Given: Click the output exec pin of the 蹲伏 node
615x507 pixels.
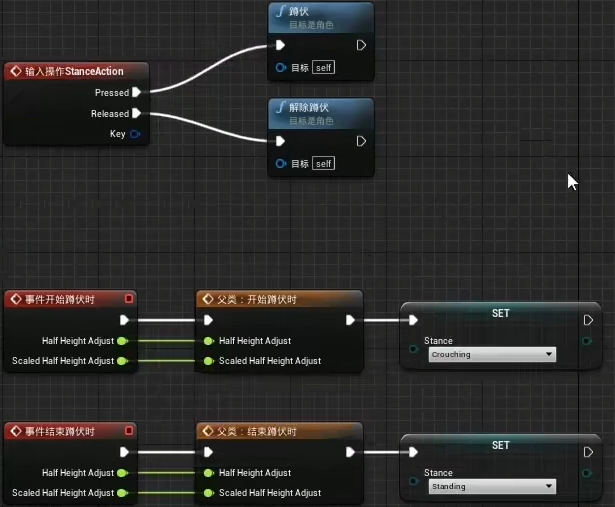Looking at the screenshot, I should 361,45.
